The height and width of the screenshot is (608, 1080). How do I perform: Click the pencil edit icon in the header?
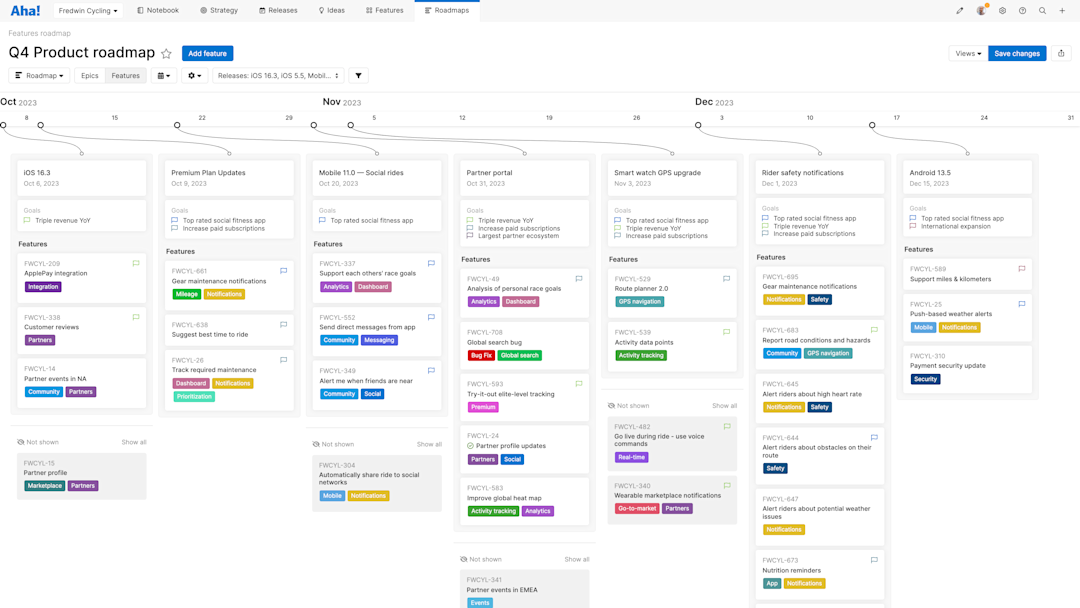(x=960, y=10)
